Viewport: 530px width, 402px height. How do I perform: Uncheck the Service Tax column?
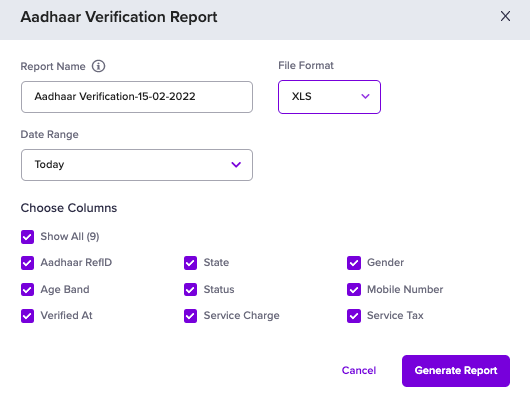[354, 316]
